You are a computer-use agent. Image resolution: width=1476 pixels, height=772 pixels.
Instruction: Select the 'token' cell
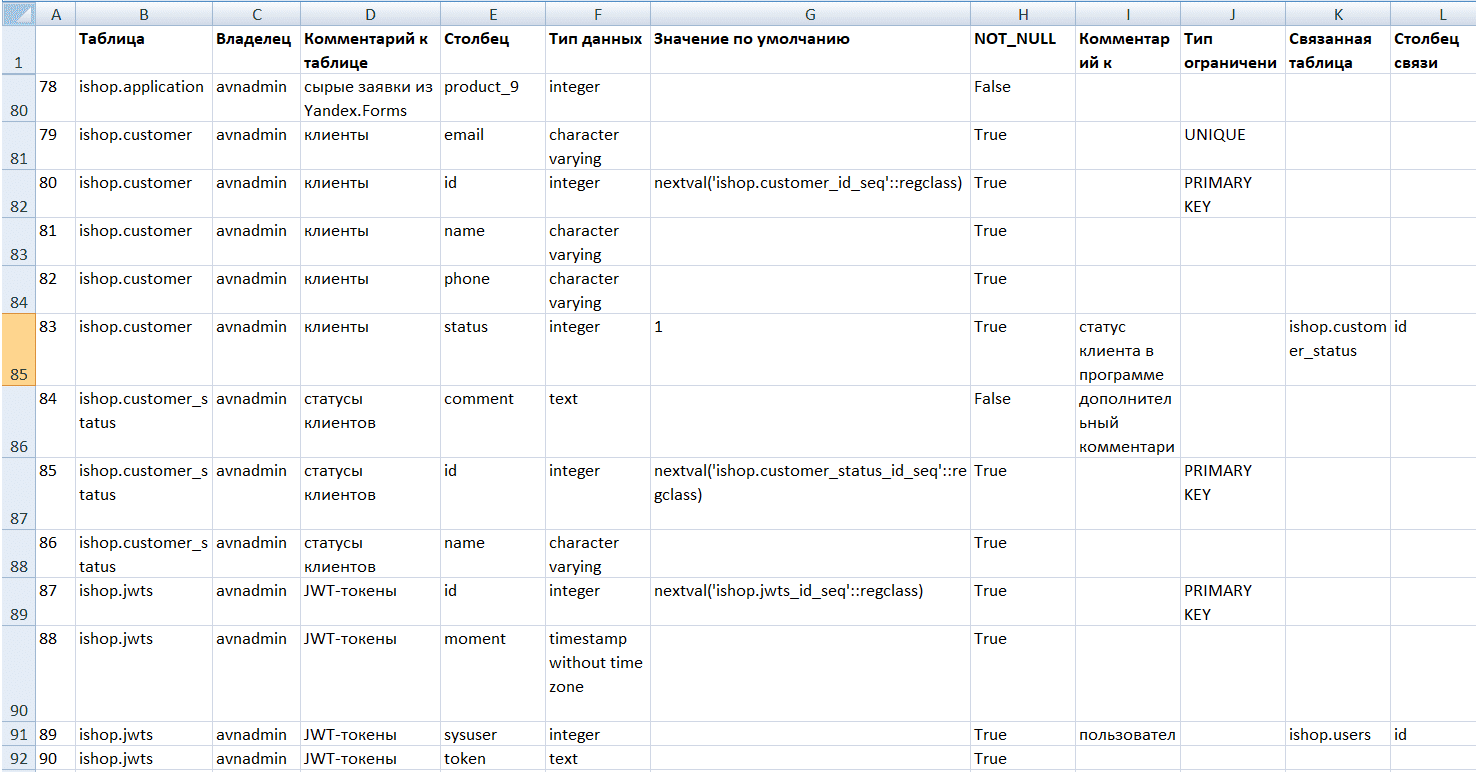[492, 758]
